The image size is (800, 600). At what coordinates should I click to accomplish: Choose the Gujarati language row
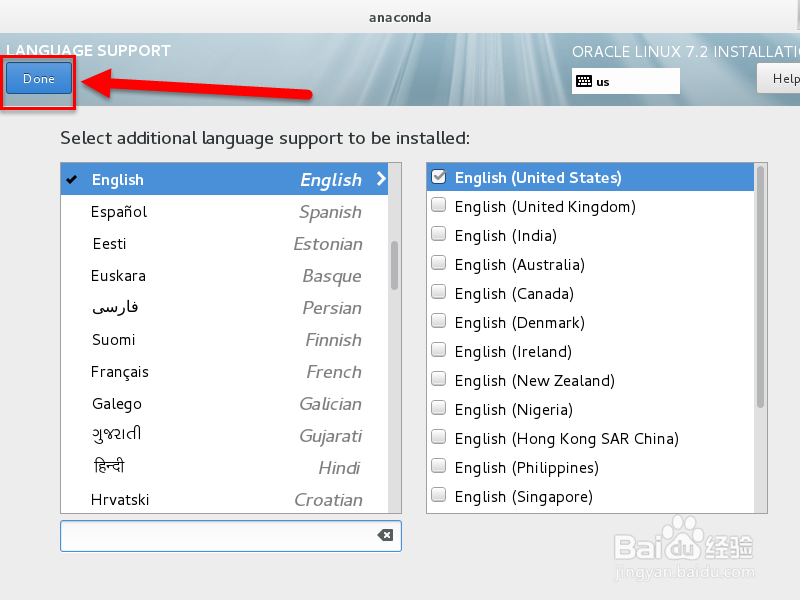click(224, 436)
